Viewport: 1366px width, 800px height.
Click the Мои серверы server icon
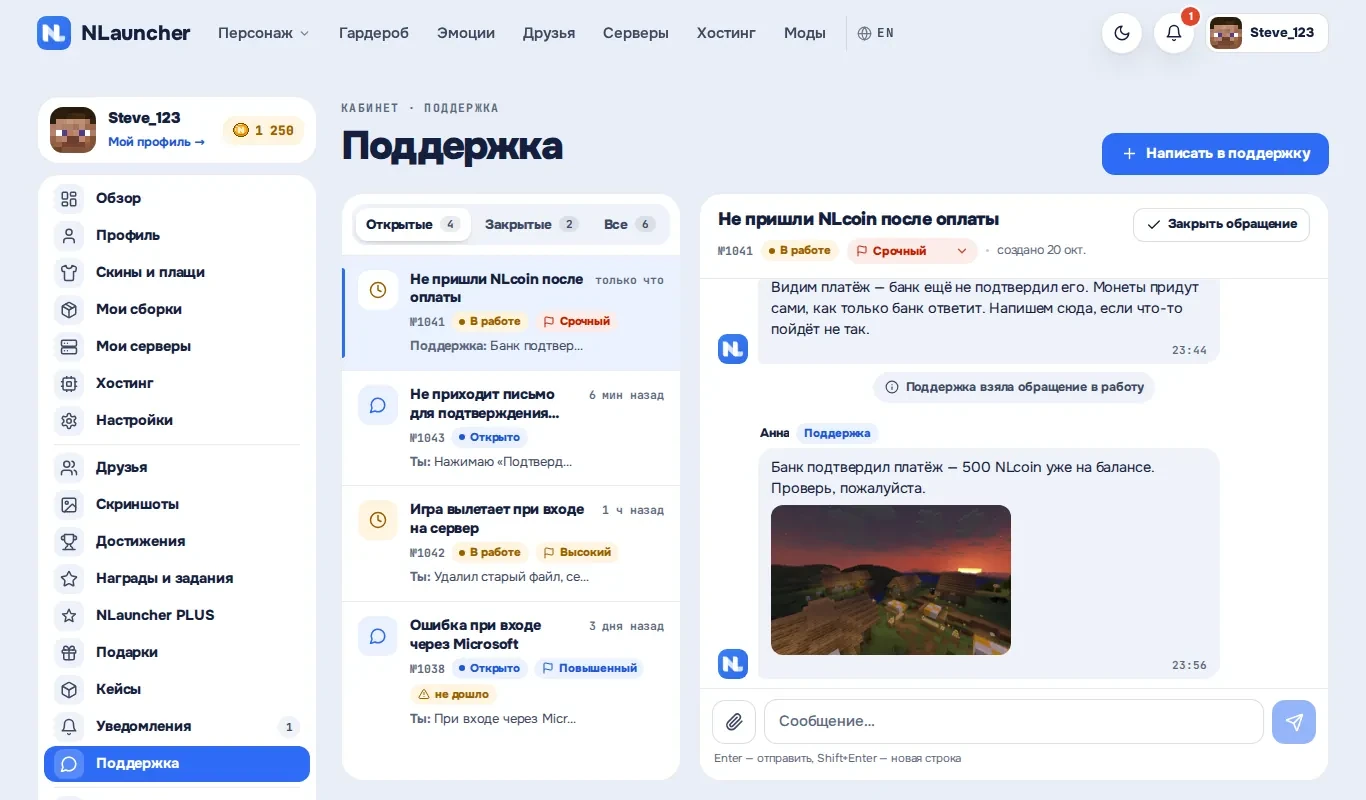69,346
